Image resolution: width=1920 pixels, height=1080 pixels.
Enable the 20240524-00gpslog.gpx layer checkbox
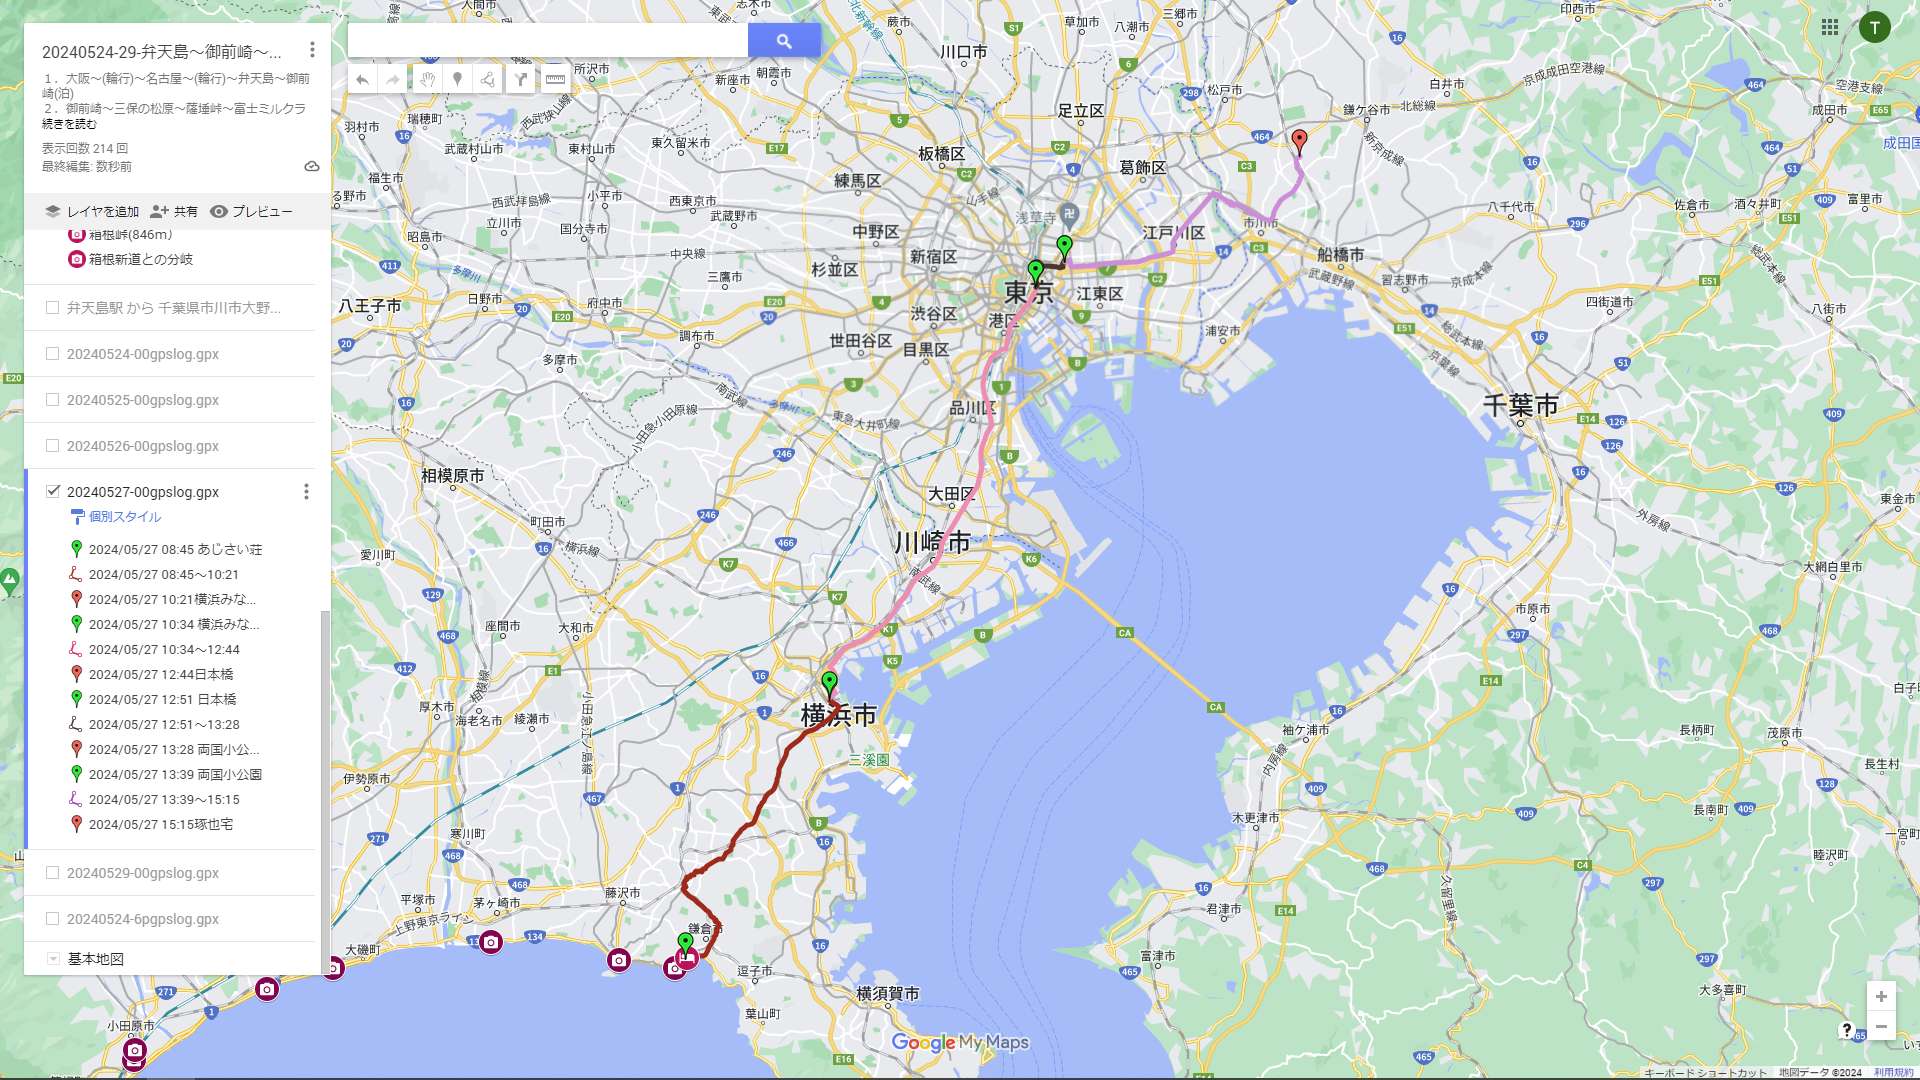click(x=52, y=354)
